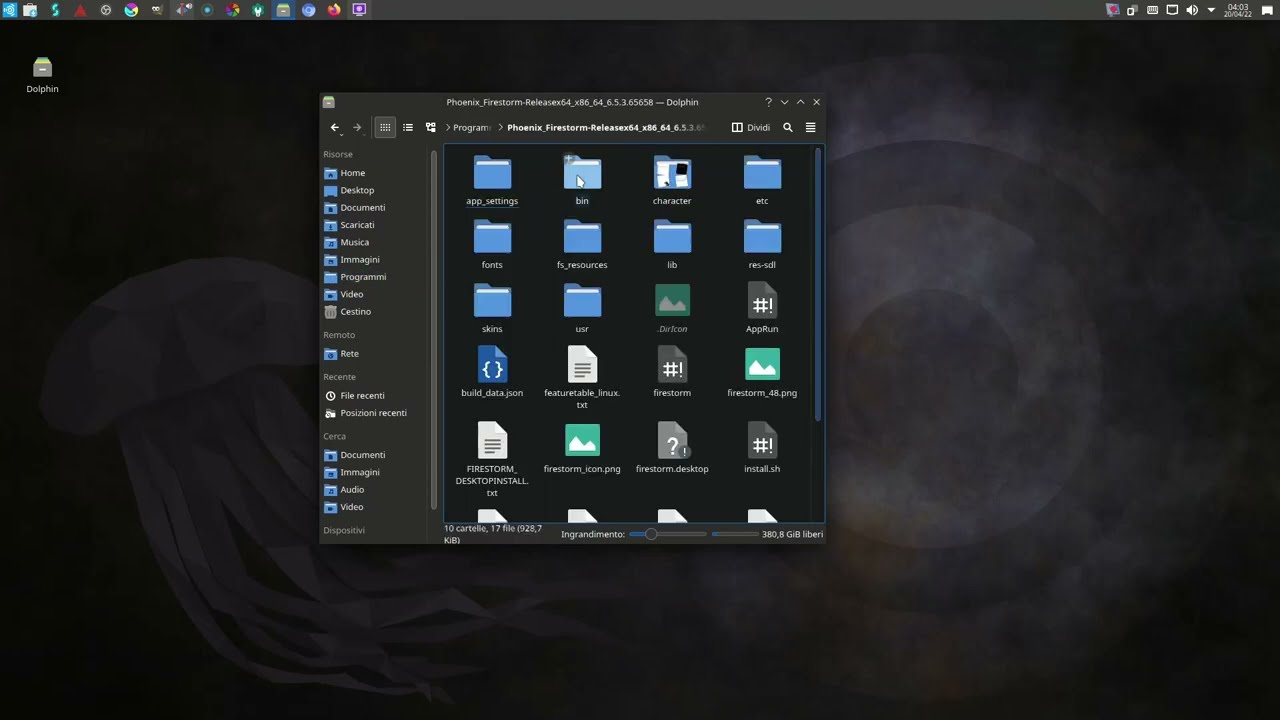Go forward using the toolbar arrow

click(357, 128)
